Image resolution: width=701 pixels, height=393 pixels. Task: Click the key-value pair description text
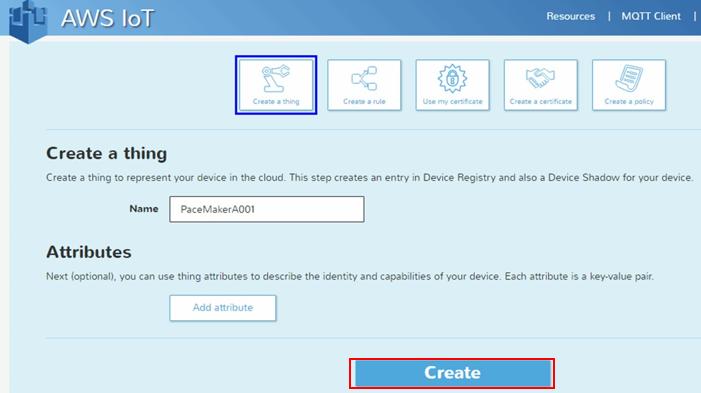[x=350, y=276]
